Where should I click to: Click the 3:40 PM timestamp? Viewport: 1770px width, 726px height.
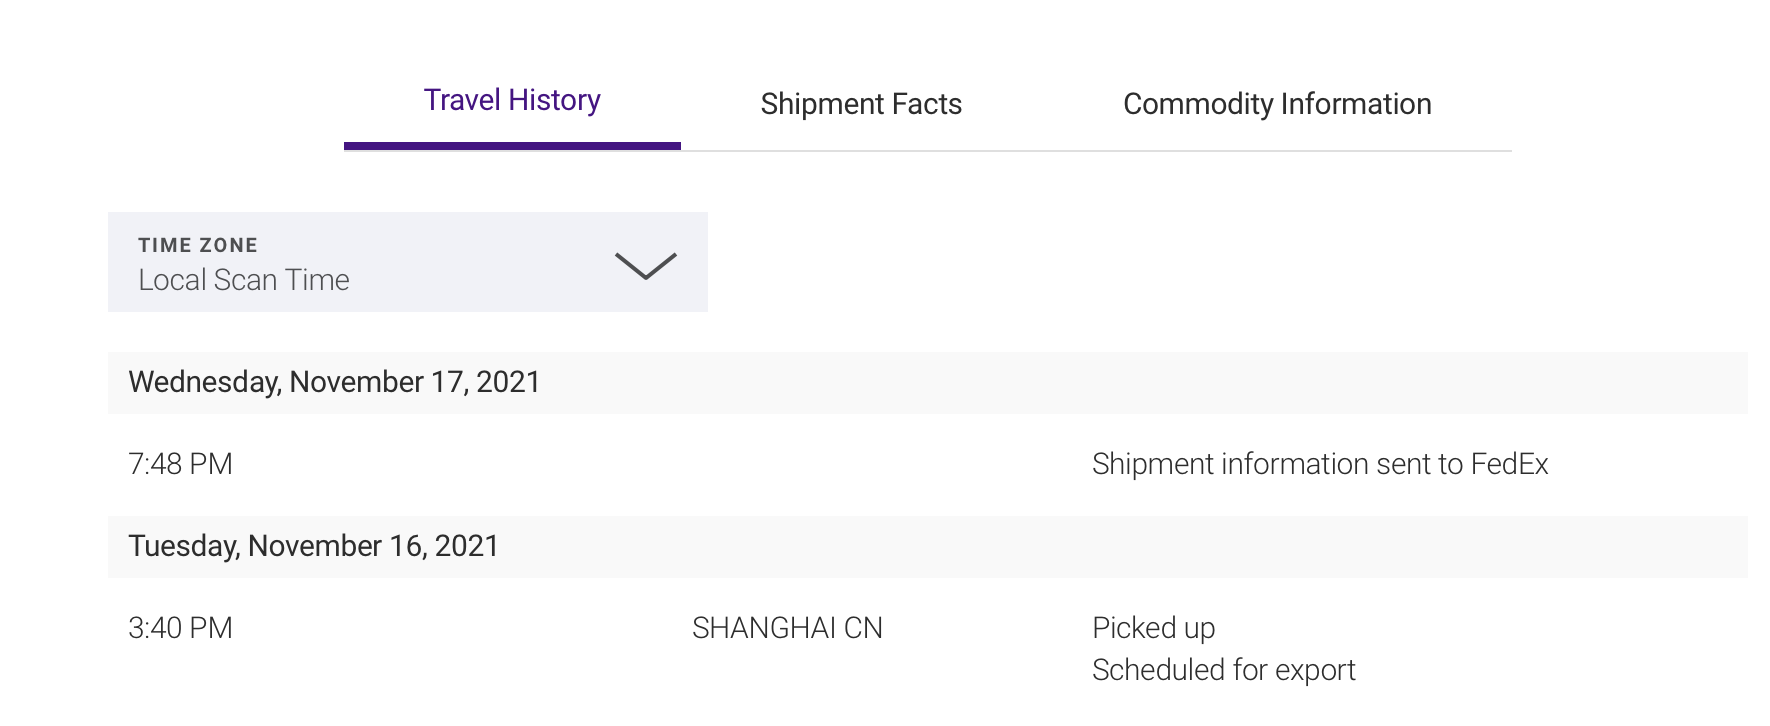[180, 628]
